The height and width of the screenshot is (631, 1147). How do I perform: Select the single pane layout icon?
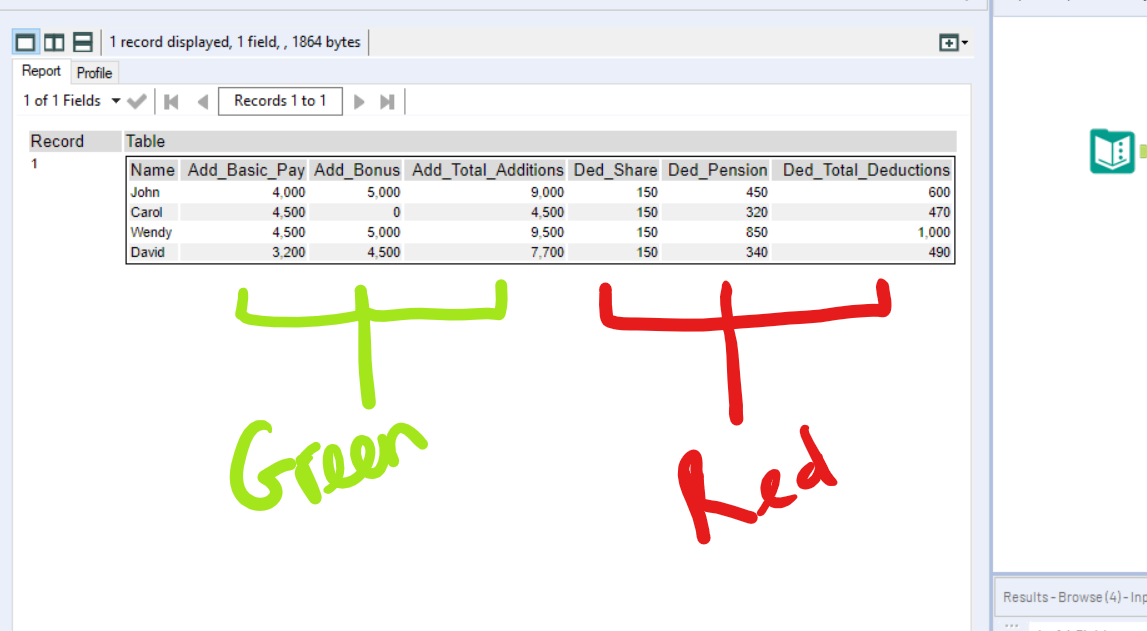(x=25, y=41)
